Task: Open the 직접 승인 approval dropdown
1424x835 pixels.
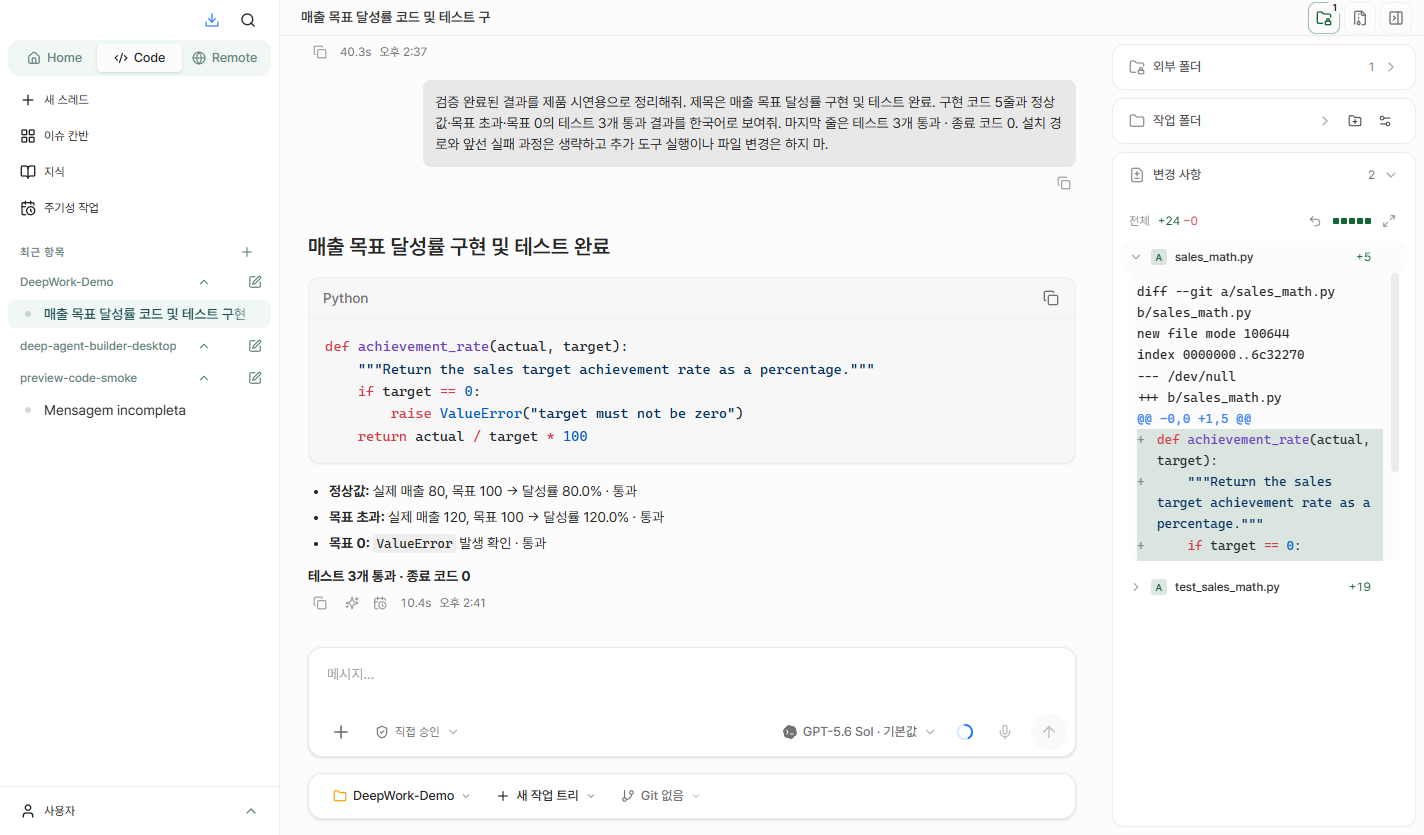Action: (x=416, y=732)
